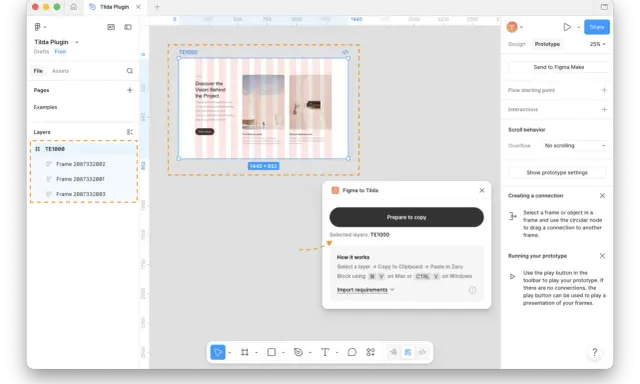The width and height of the screenshot is (640, 384).
Task: Open pen tool options dropdown arrow
Action: (x=310, y=353)
